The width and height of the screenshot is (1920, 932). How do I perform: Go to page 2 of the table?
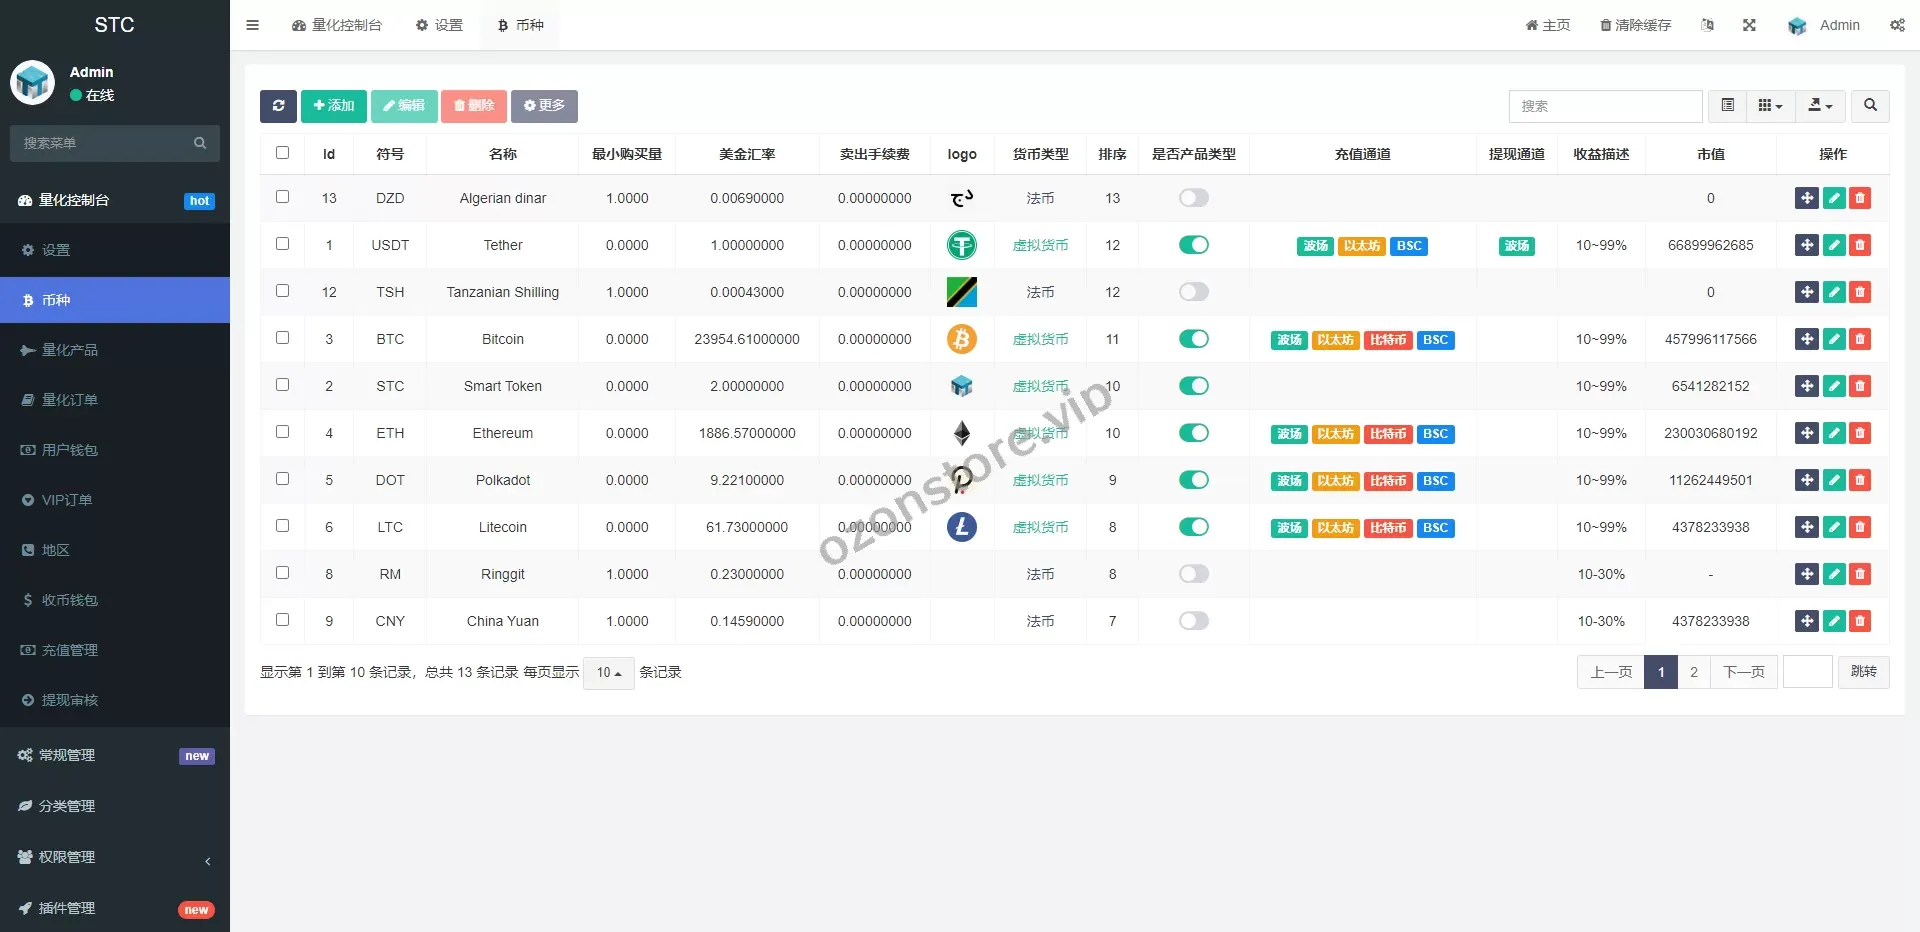(1693, 672)
